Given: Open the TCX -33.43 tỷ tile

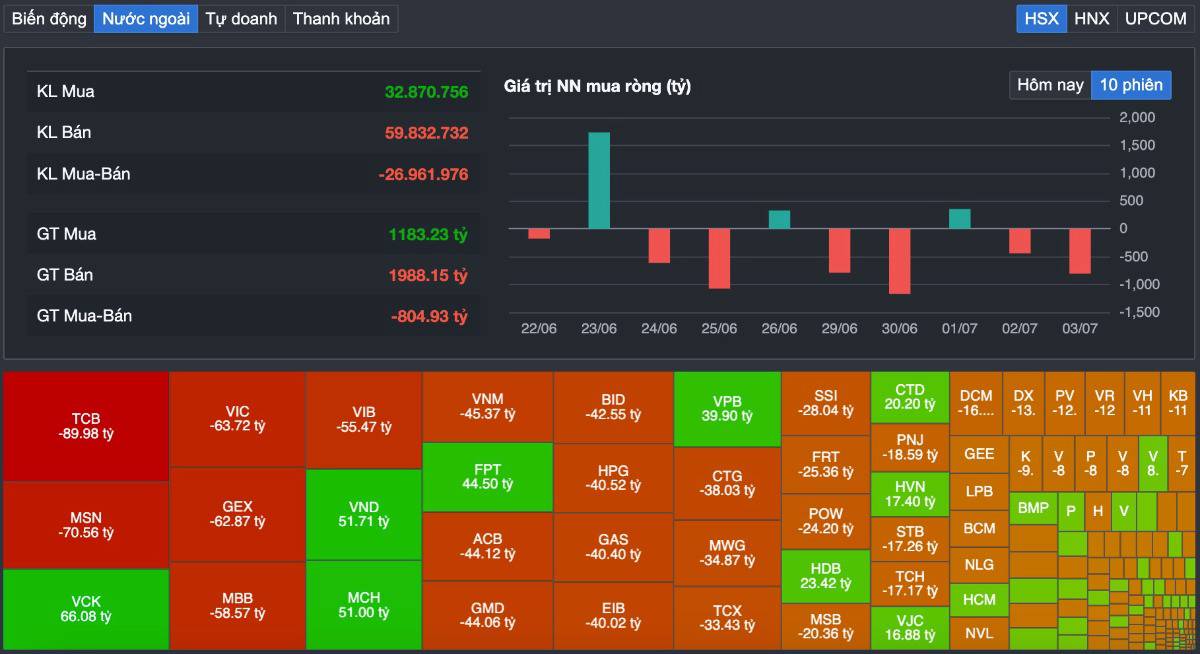Looking at the screenshot, I should pos(727,618).
